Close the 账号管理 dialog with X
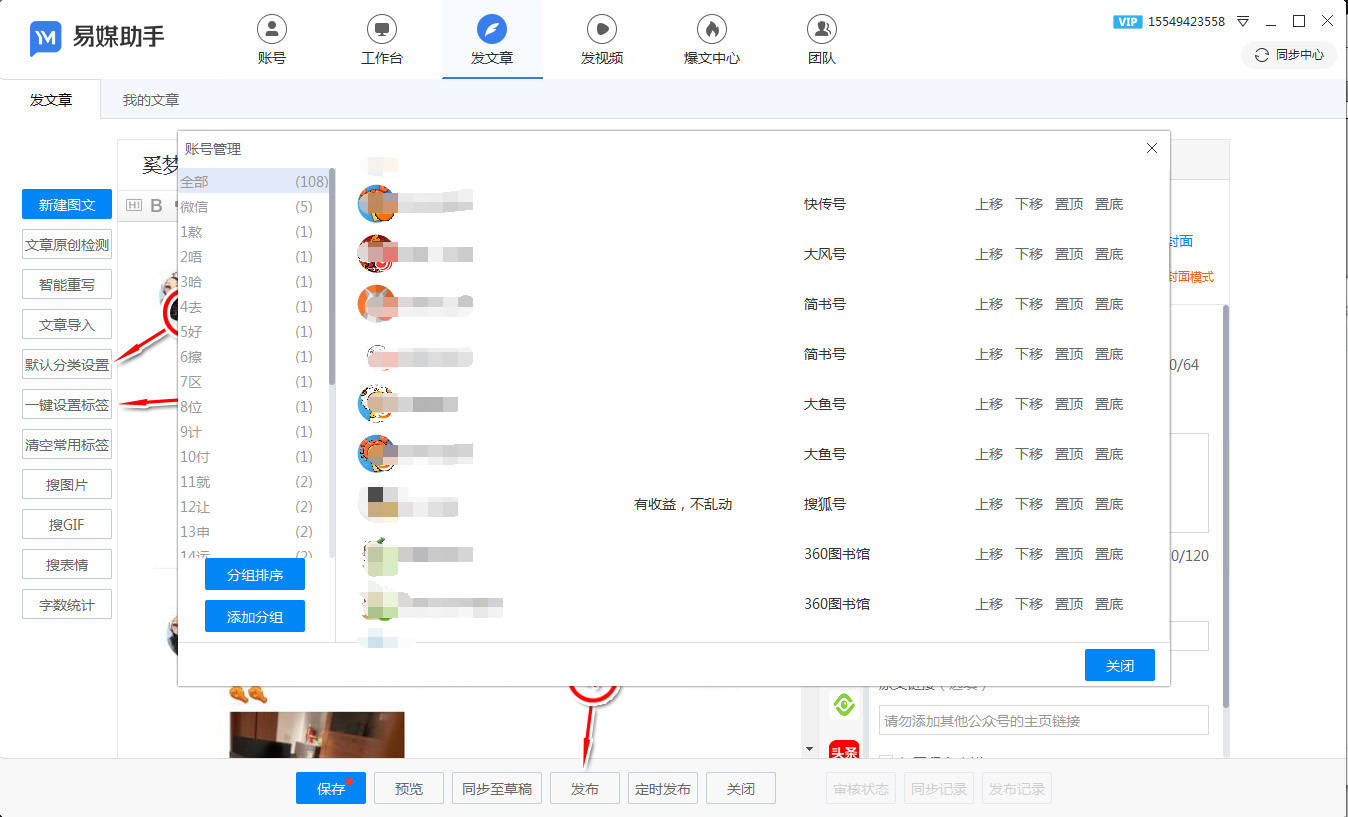Image resolution: width=1348 pixels, height=817 pixels. 1152,148
